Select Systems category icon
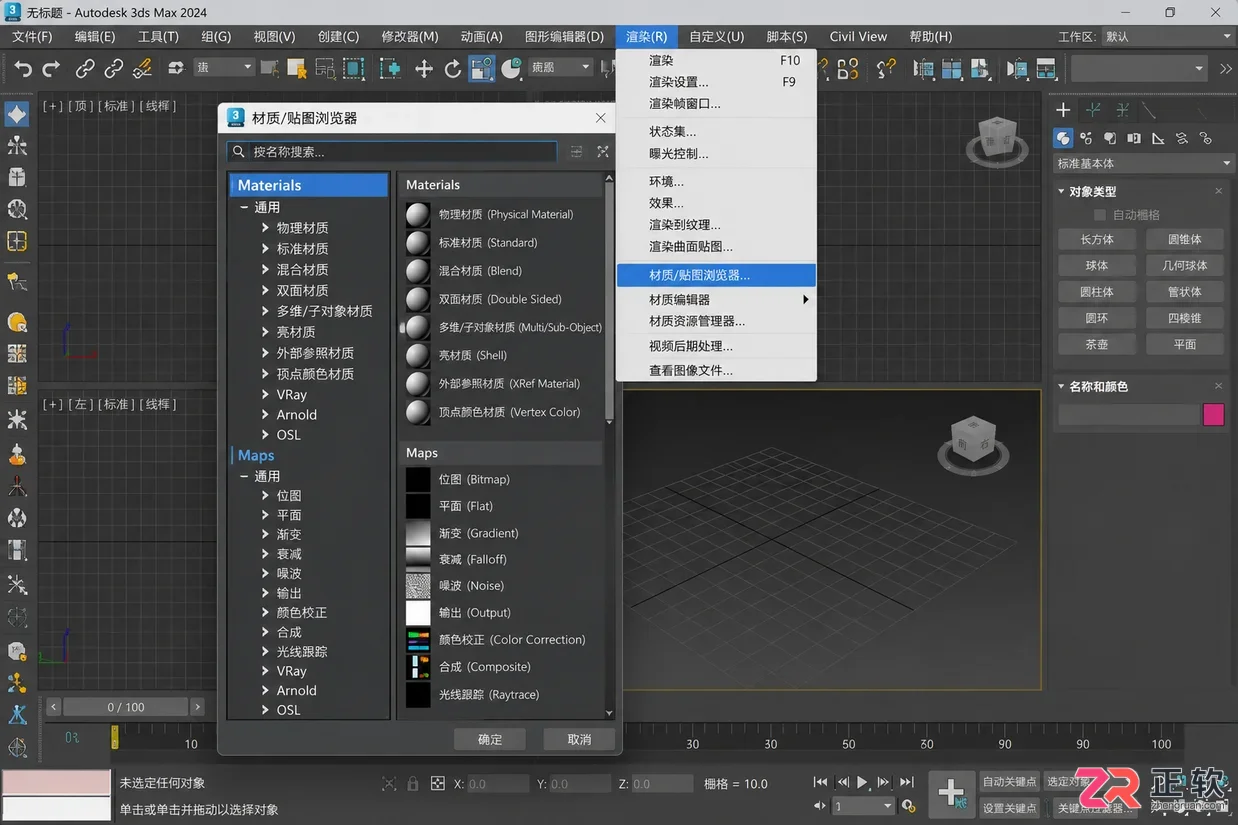 1206,138
